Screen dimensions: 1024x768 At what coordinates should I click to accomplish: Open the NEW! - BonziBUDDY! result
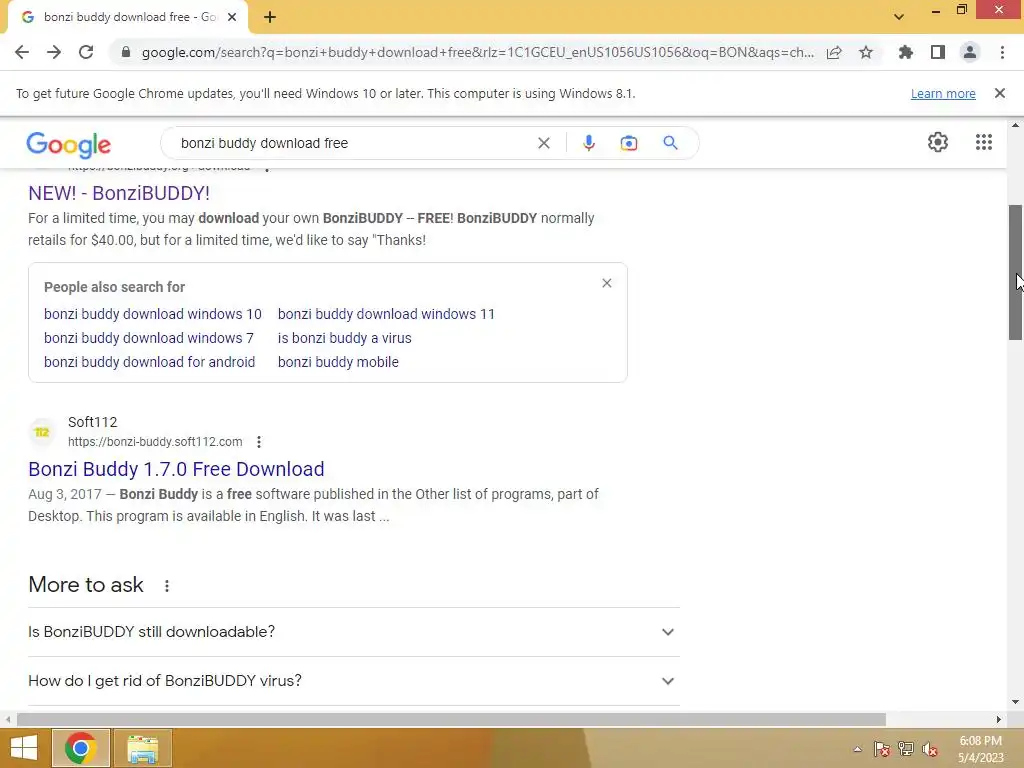(119, 193)
